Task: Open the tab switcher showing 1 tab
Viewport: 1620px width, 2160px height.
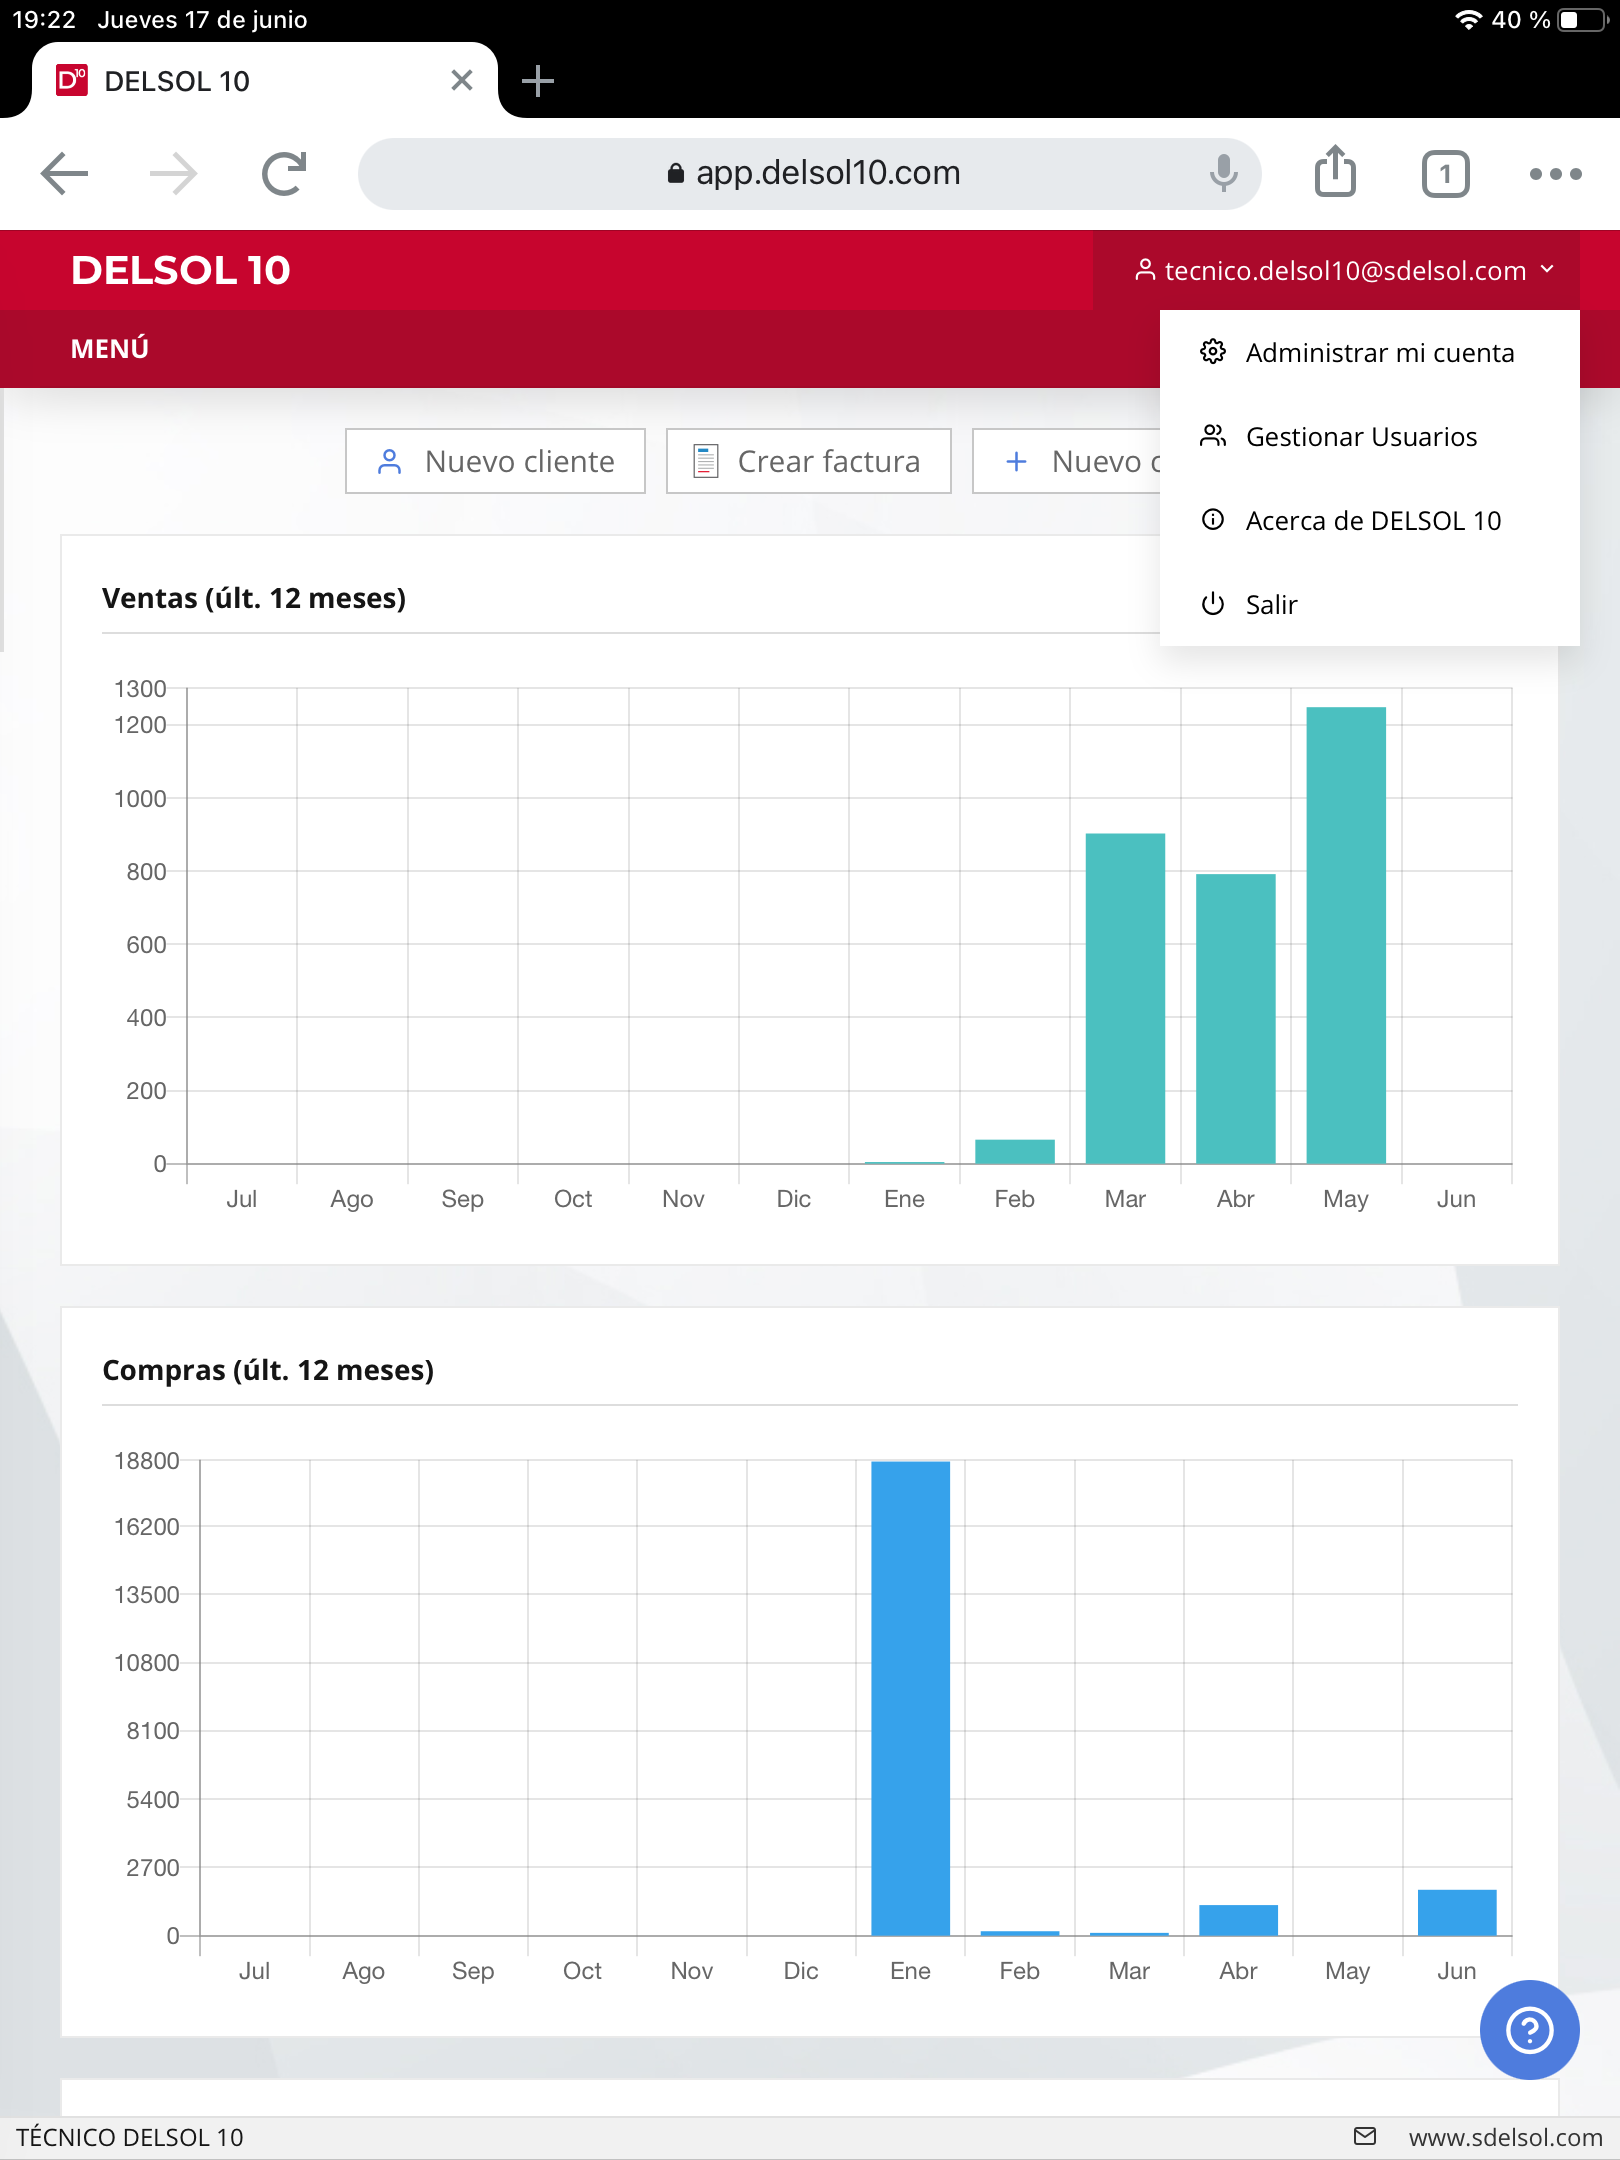Action: [1445, 174]
